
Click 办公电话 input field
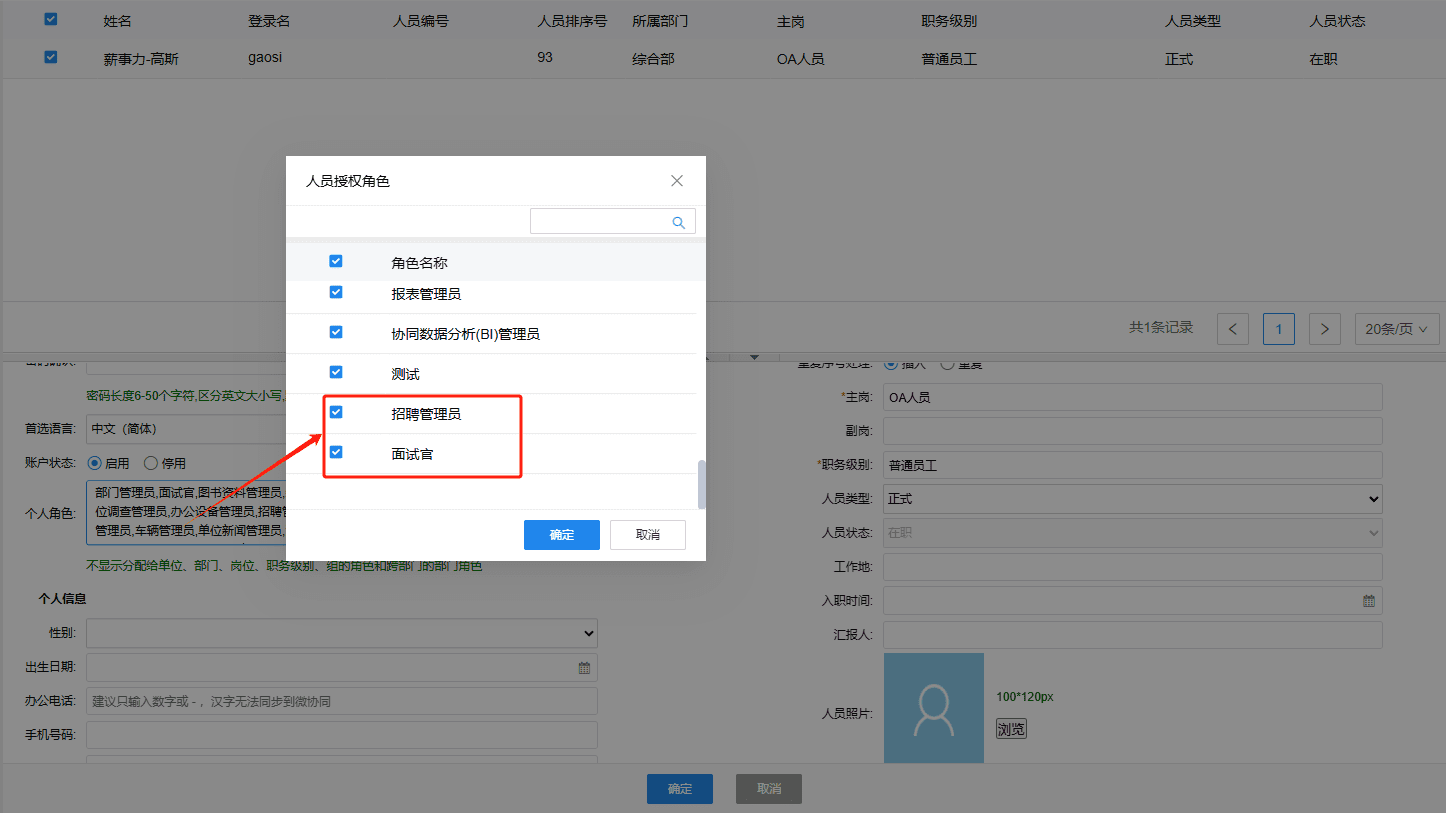[342, 701]
